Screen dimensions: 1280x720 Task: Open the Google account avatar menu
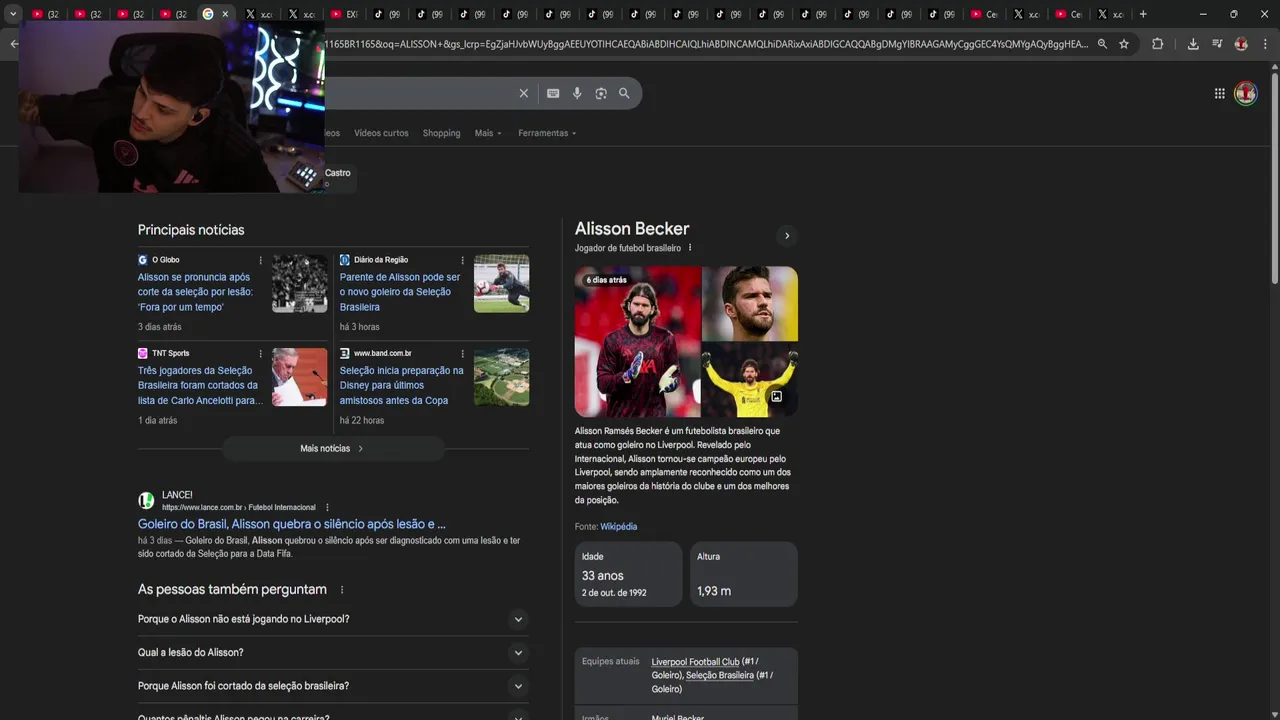[x=1246, y=93]
